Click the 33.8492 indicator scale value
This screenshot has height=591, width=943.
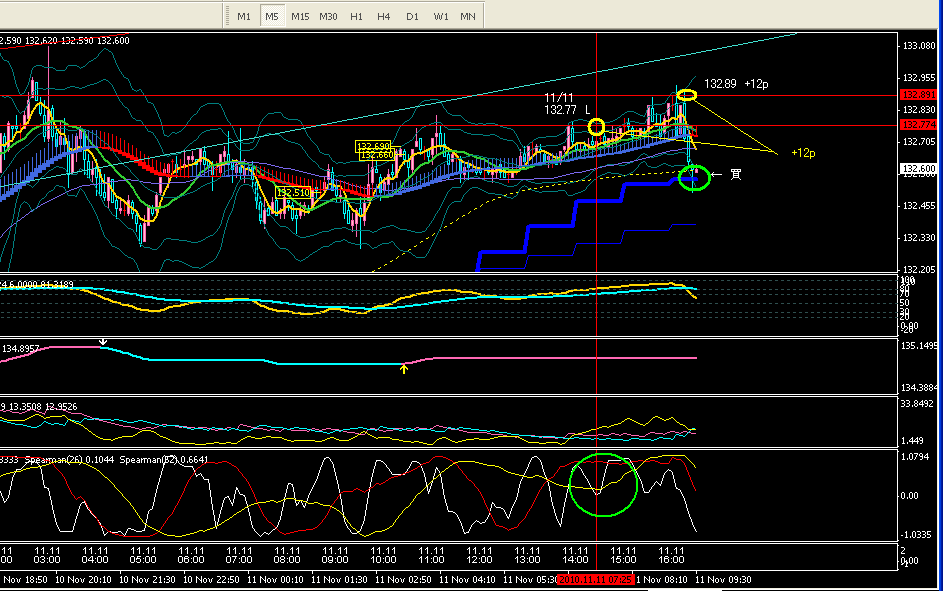pos(917,403)
